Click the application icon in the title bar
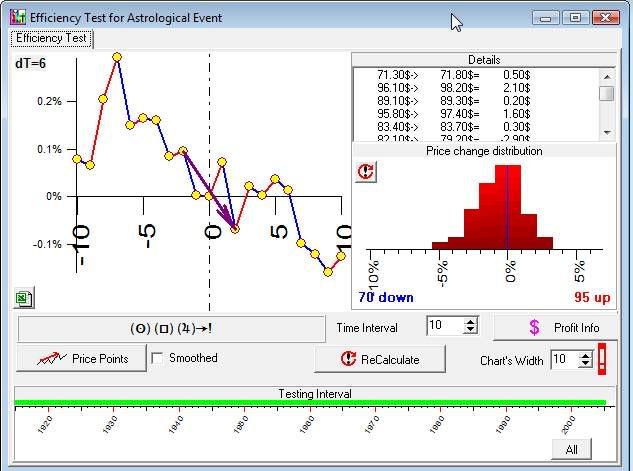Image resolution: width=633 pixels, height=471 pixels. click(x=17, y=18)
